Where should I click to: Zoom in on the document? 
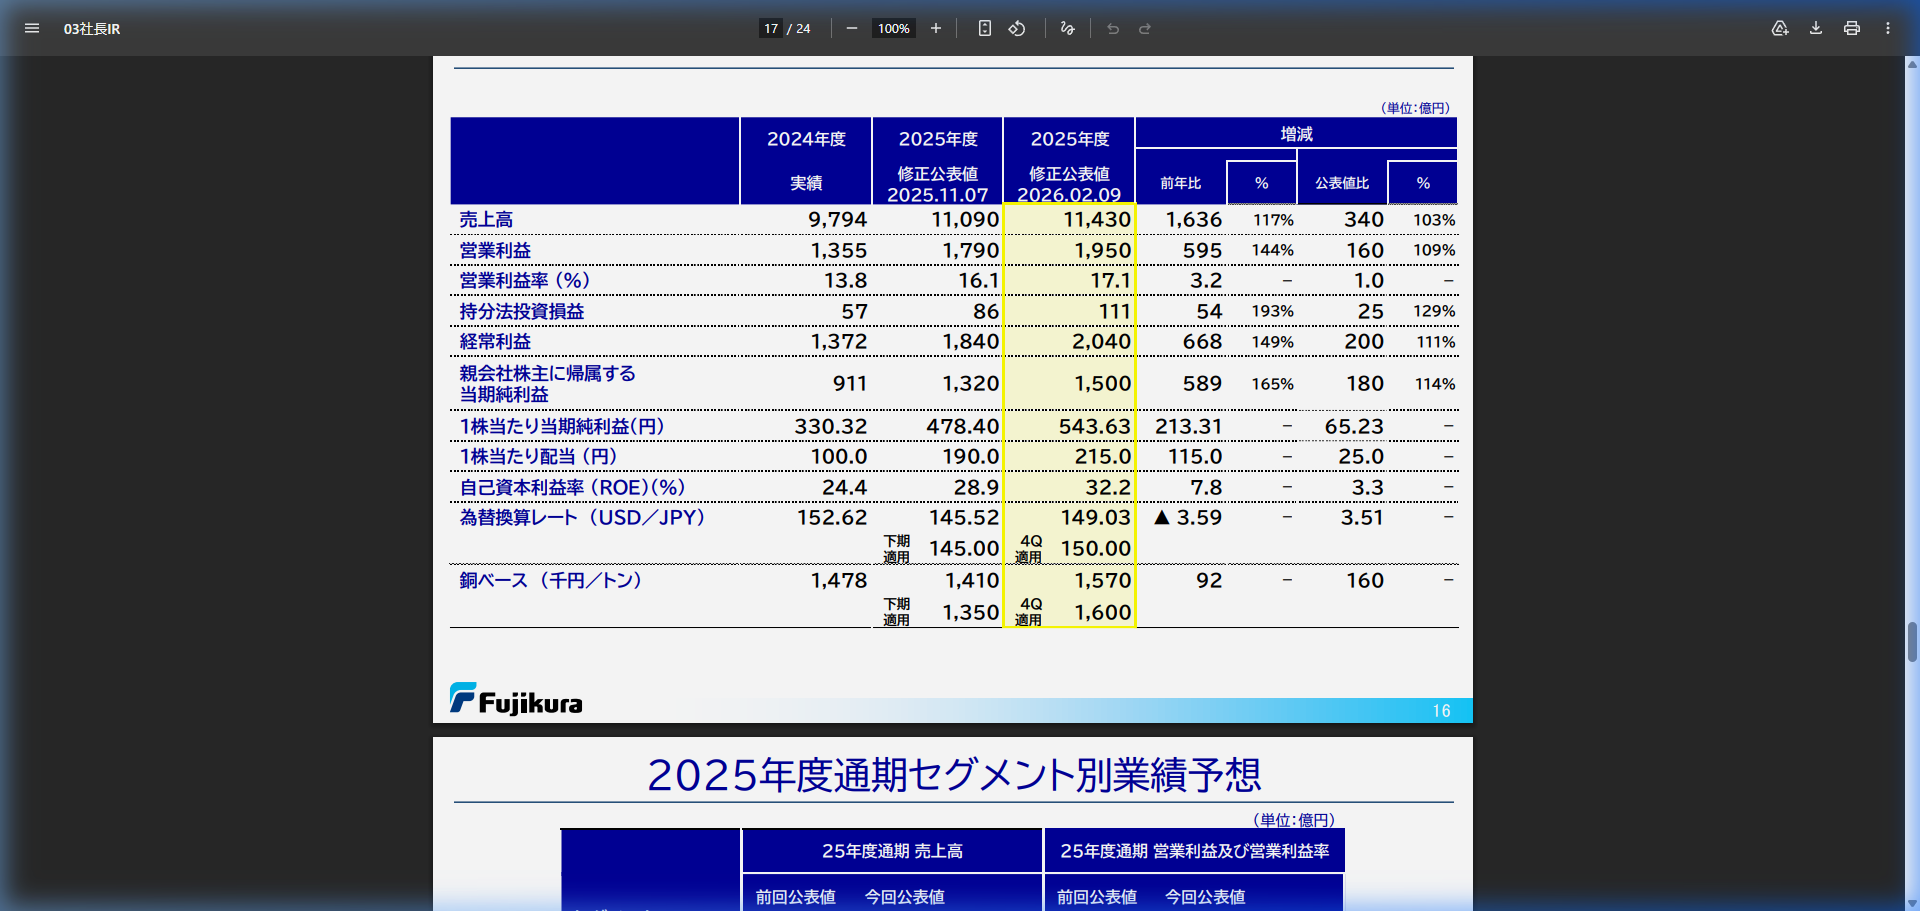(936, 29)
